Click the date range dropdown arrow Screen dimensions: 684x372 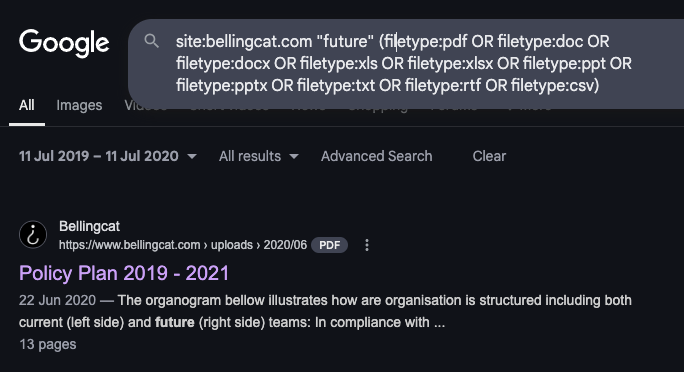(x=192, y=156)
